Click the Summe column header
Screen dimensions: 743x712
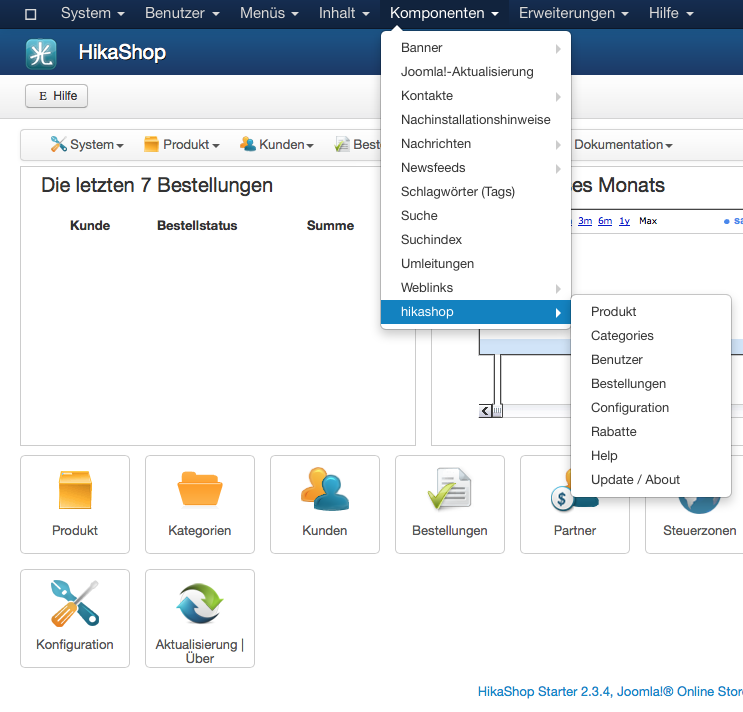(x=330, y=225)
